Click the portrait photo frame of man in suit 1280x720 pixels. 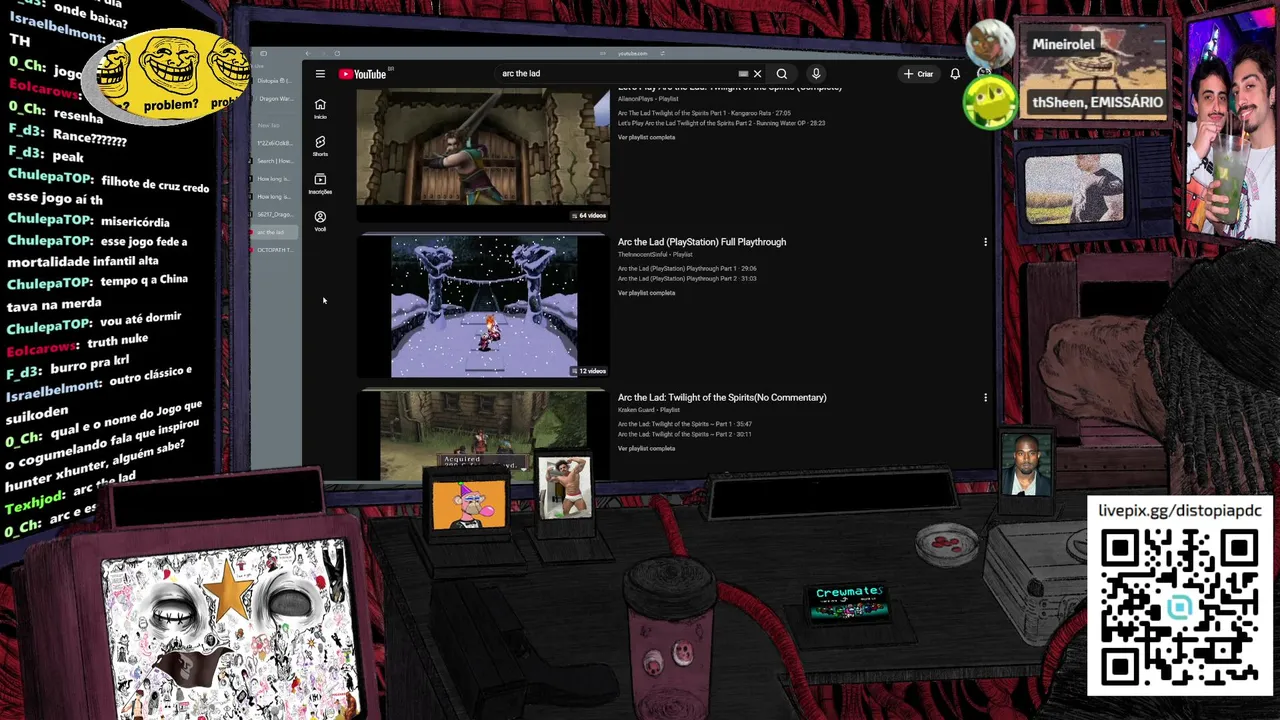pos(1026,464)
